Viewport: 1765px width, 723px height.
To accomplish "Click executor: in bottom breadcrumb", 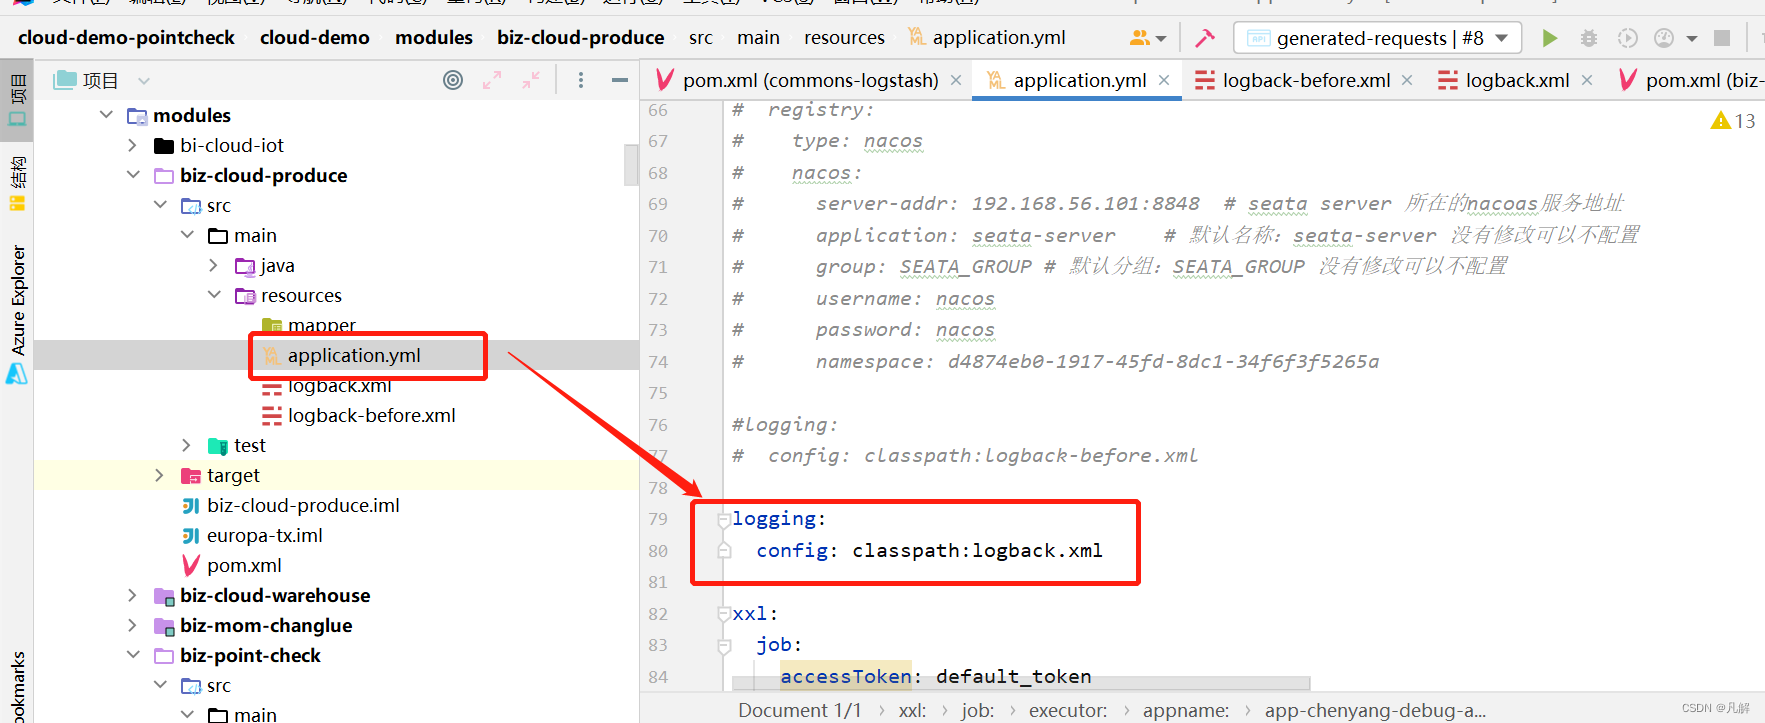I will (x=1068, y=710).
